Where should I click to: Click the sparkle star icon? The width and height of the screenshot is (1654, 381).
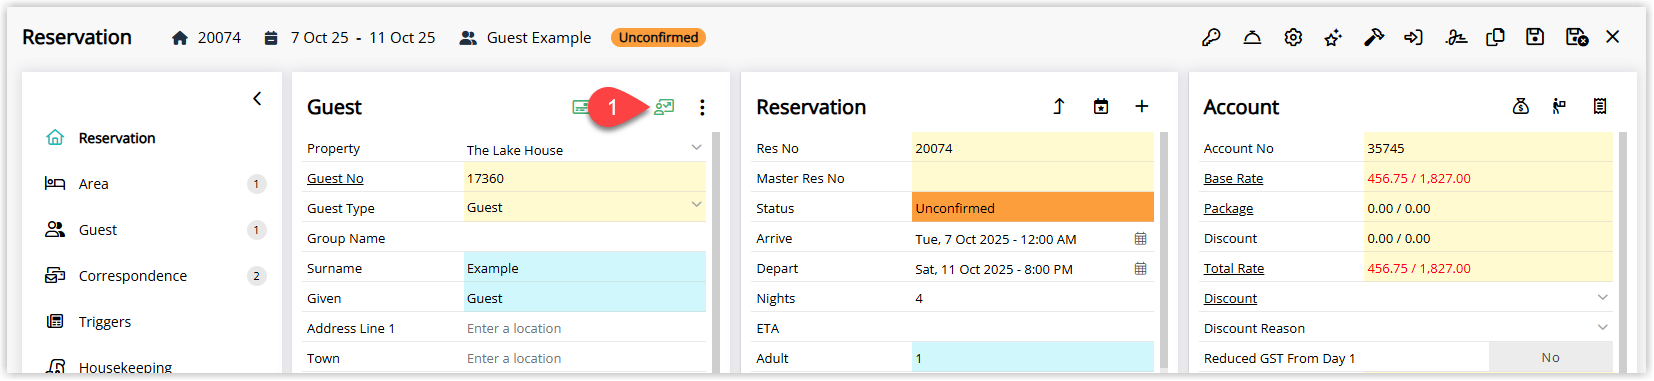click(x=1333, y=37)
